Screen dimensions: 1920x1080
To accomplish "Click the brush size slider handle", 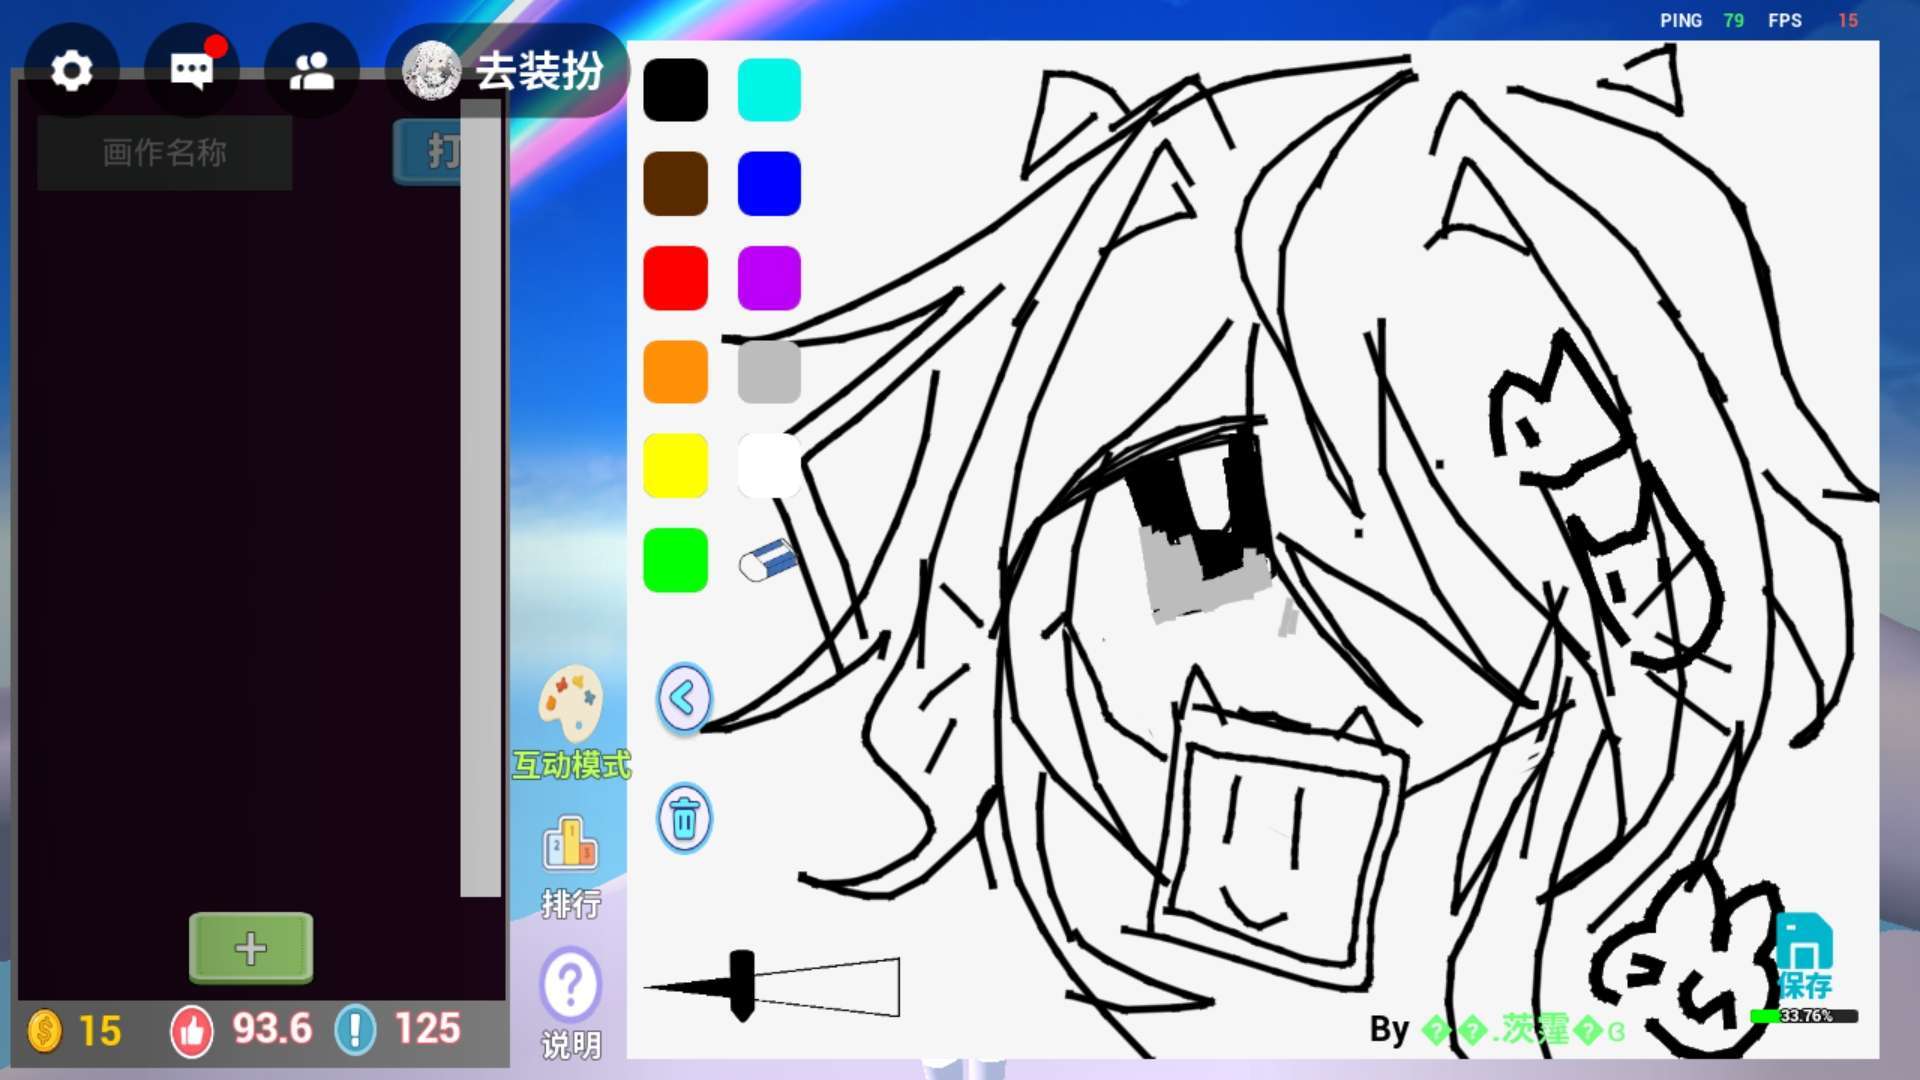I will point(741,985).
